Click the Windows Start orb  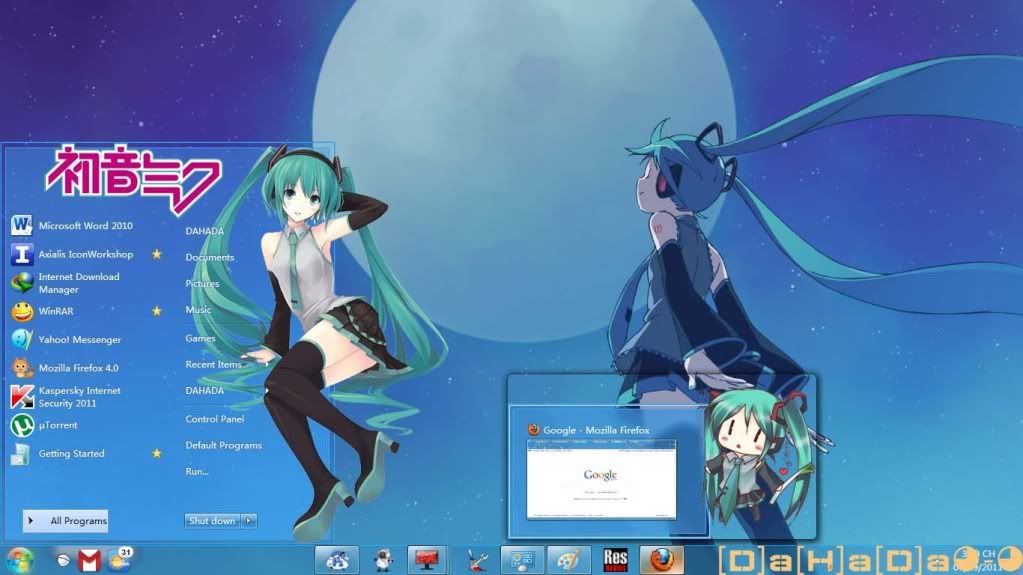[x=18, y=559]
